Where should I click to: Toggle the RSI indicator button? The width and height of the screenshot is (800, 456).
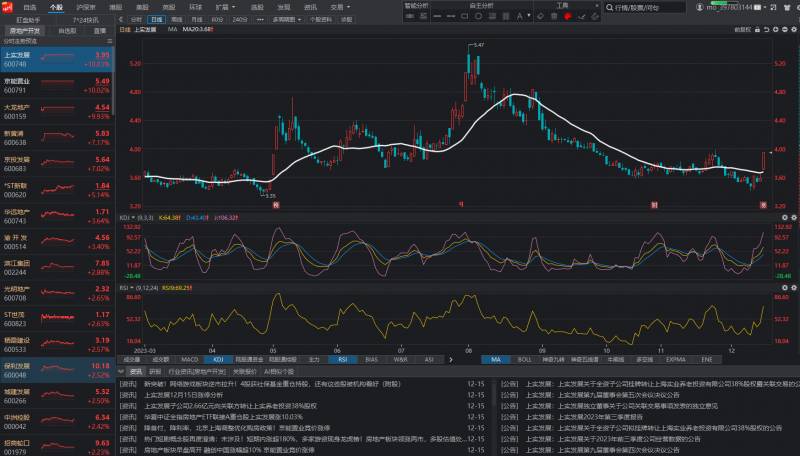point(342,360)
